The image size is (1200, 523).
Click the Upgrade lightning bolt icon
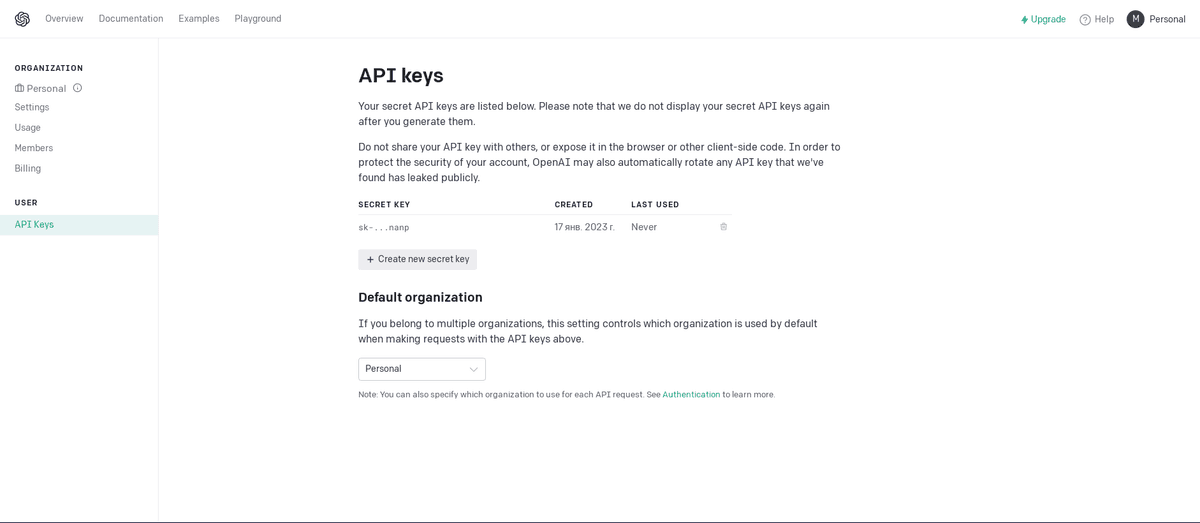pyautogui.click(x=1024, y=19)
